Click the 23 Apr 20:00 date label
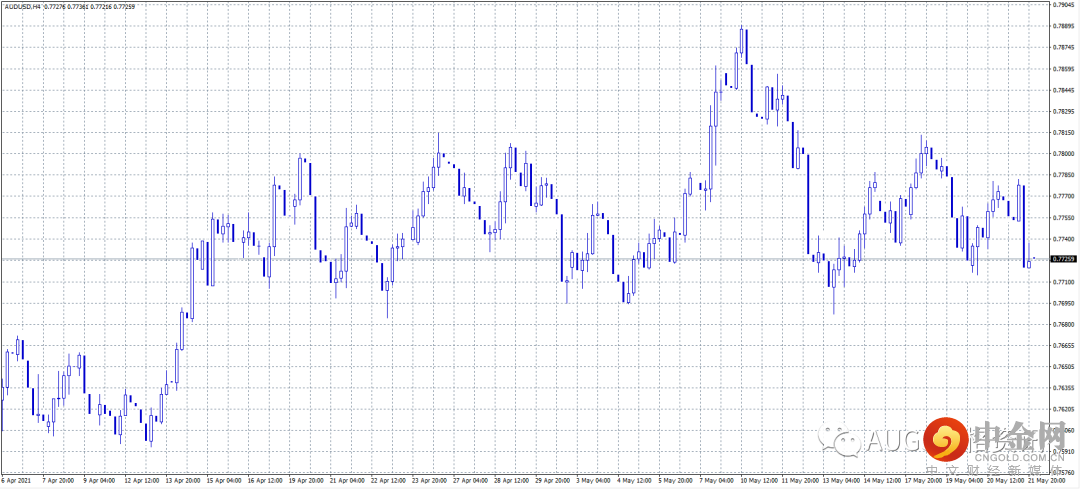Image resolution: width=1080 pixels, height=489 pixels. point(430,479)
